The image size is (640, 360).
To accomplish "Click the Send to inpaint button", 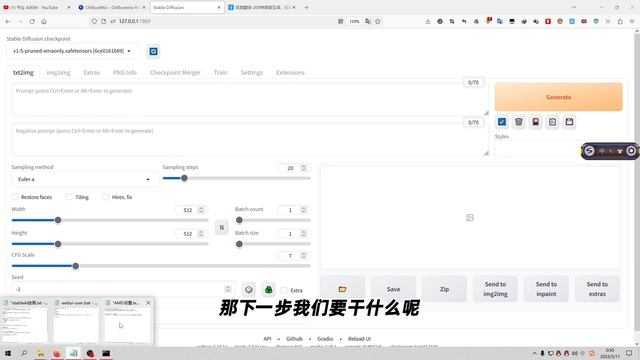I will pos(546,289).
